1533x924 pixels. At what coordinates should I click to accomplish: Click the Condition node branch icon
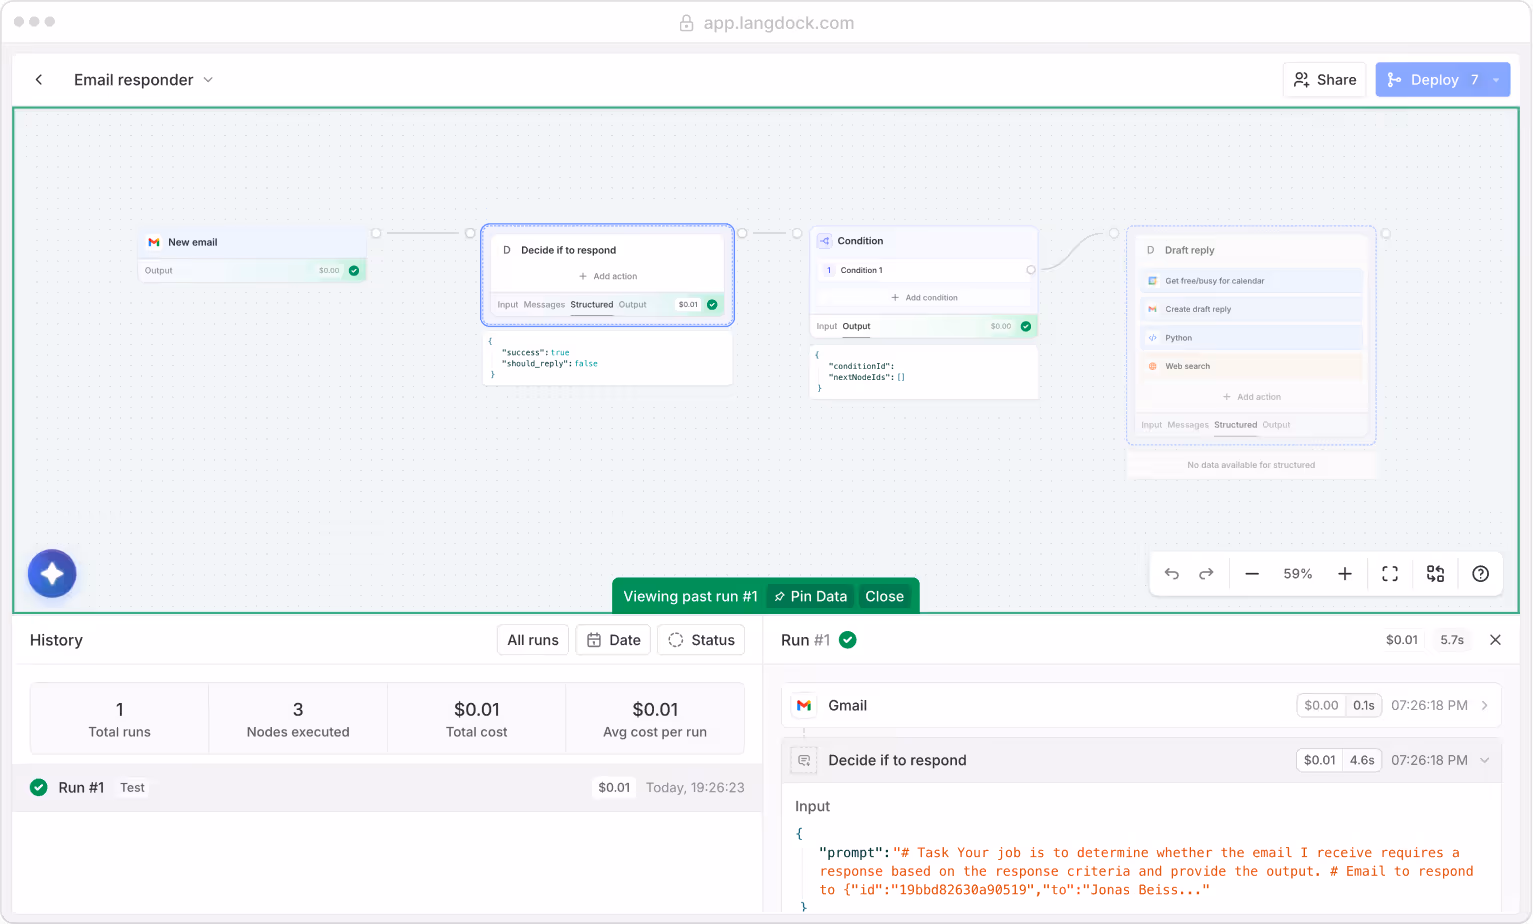coord(825,241)
